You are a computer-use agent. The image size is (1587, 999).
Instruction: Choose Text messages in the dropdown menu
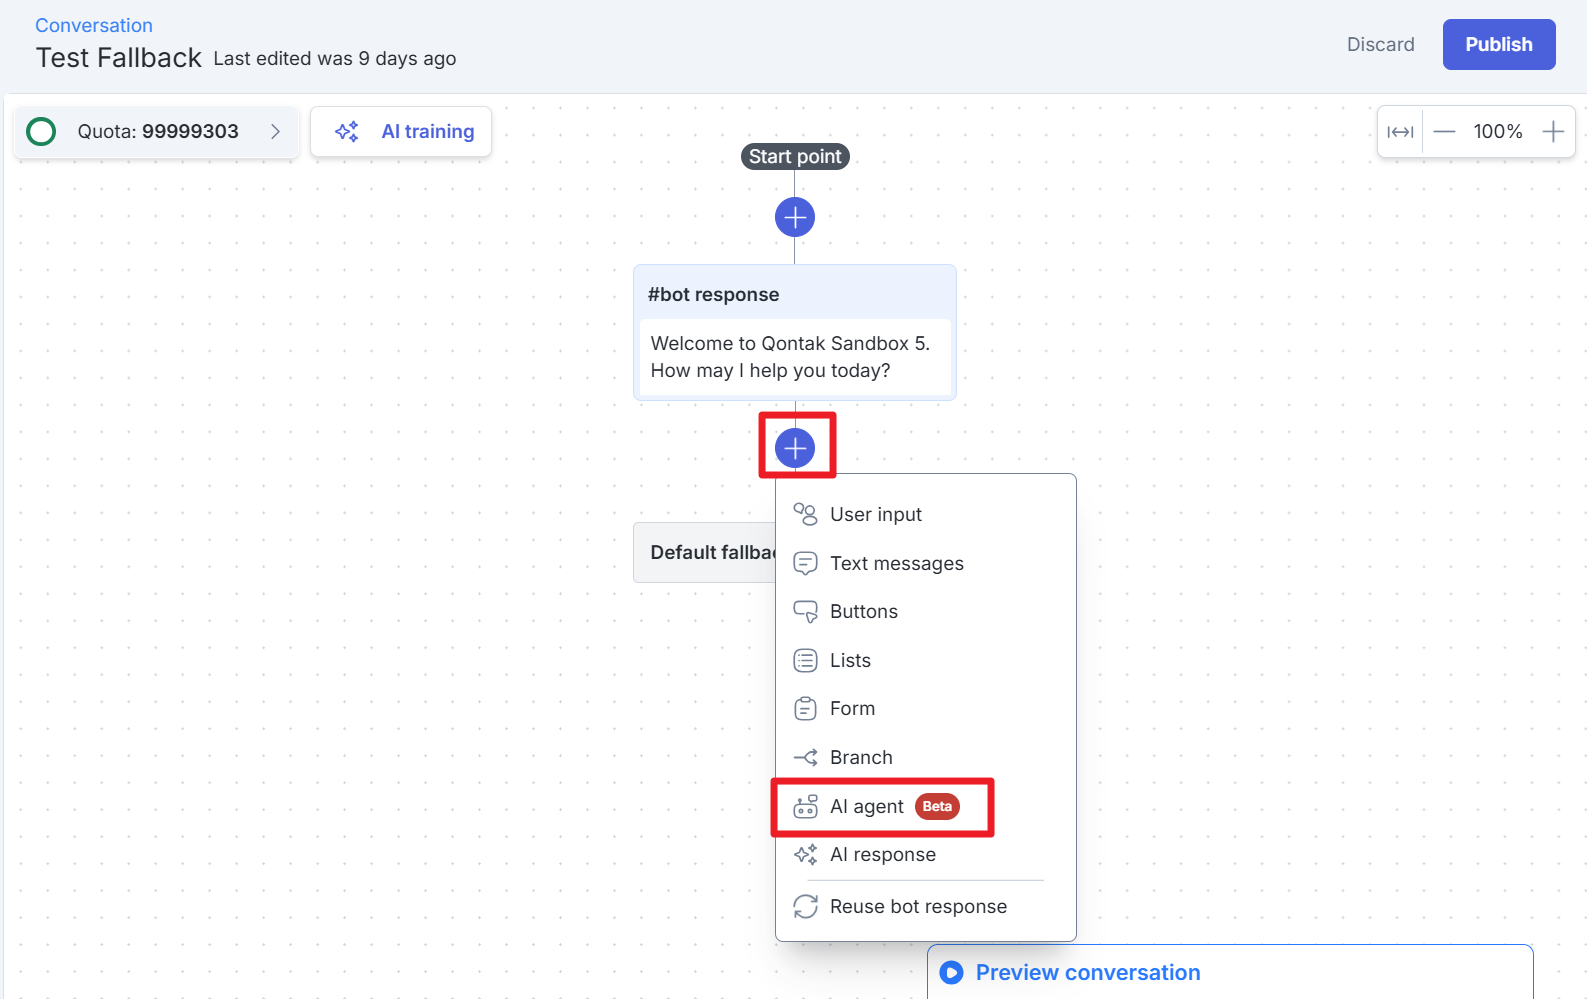click(896, 564)
